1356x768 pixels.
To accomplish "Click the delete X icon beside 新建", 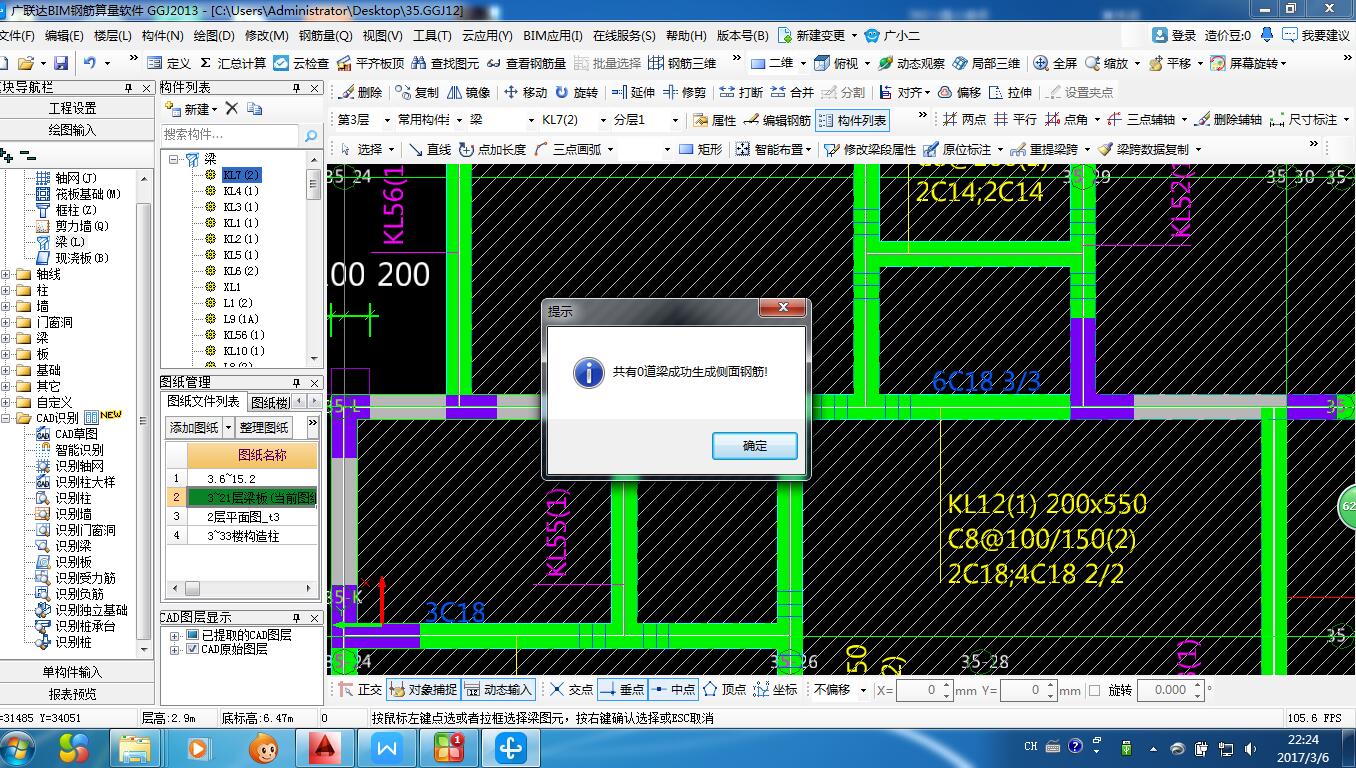I will click(x=232, y=108).
